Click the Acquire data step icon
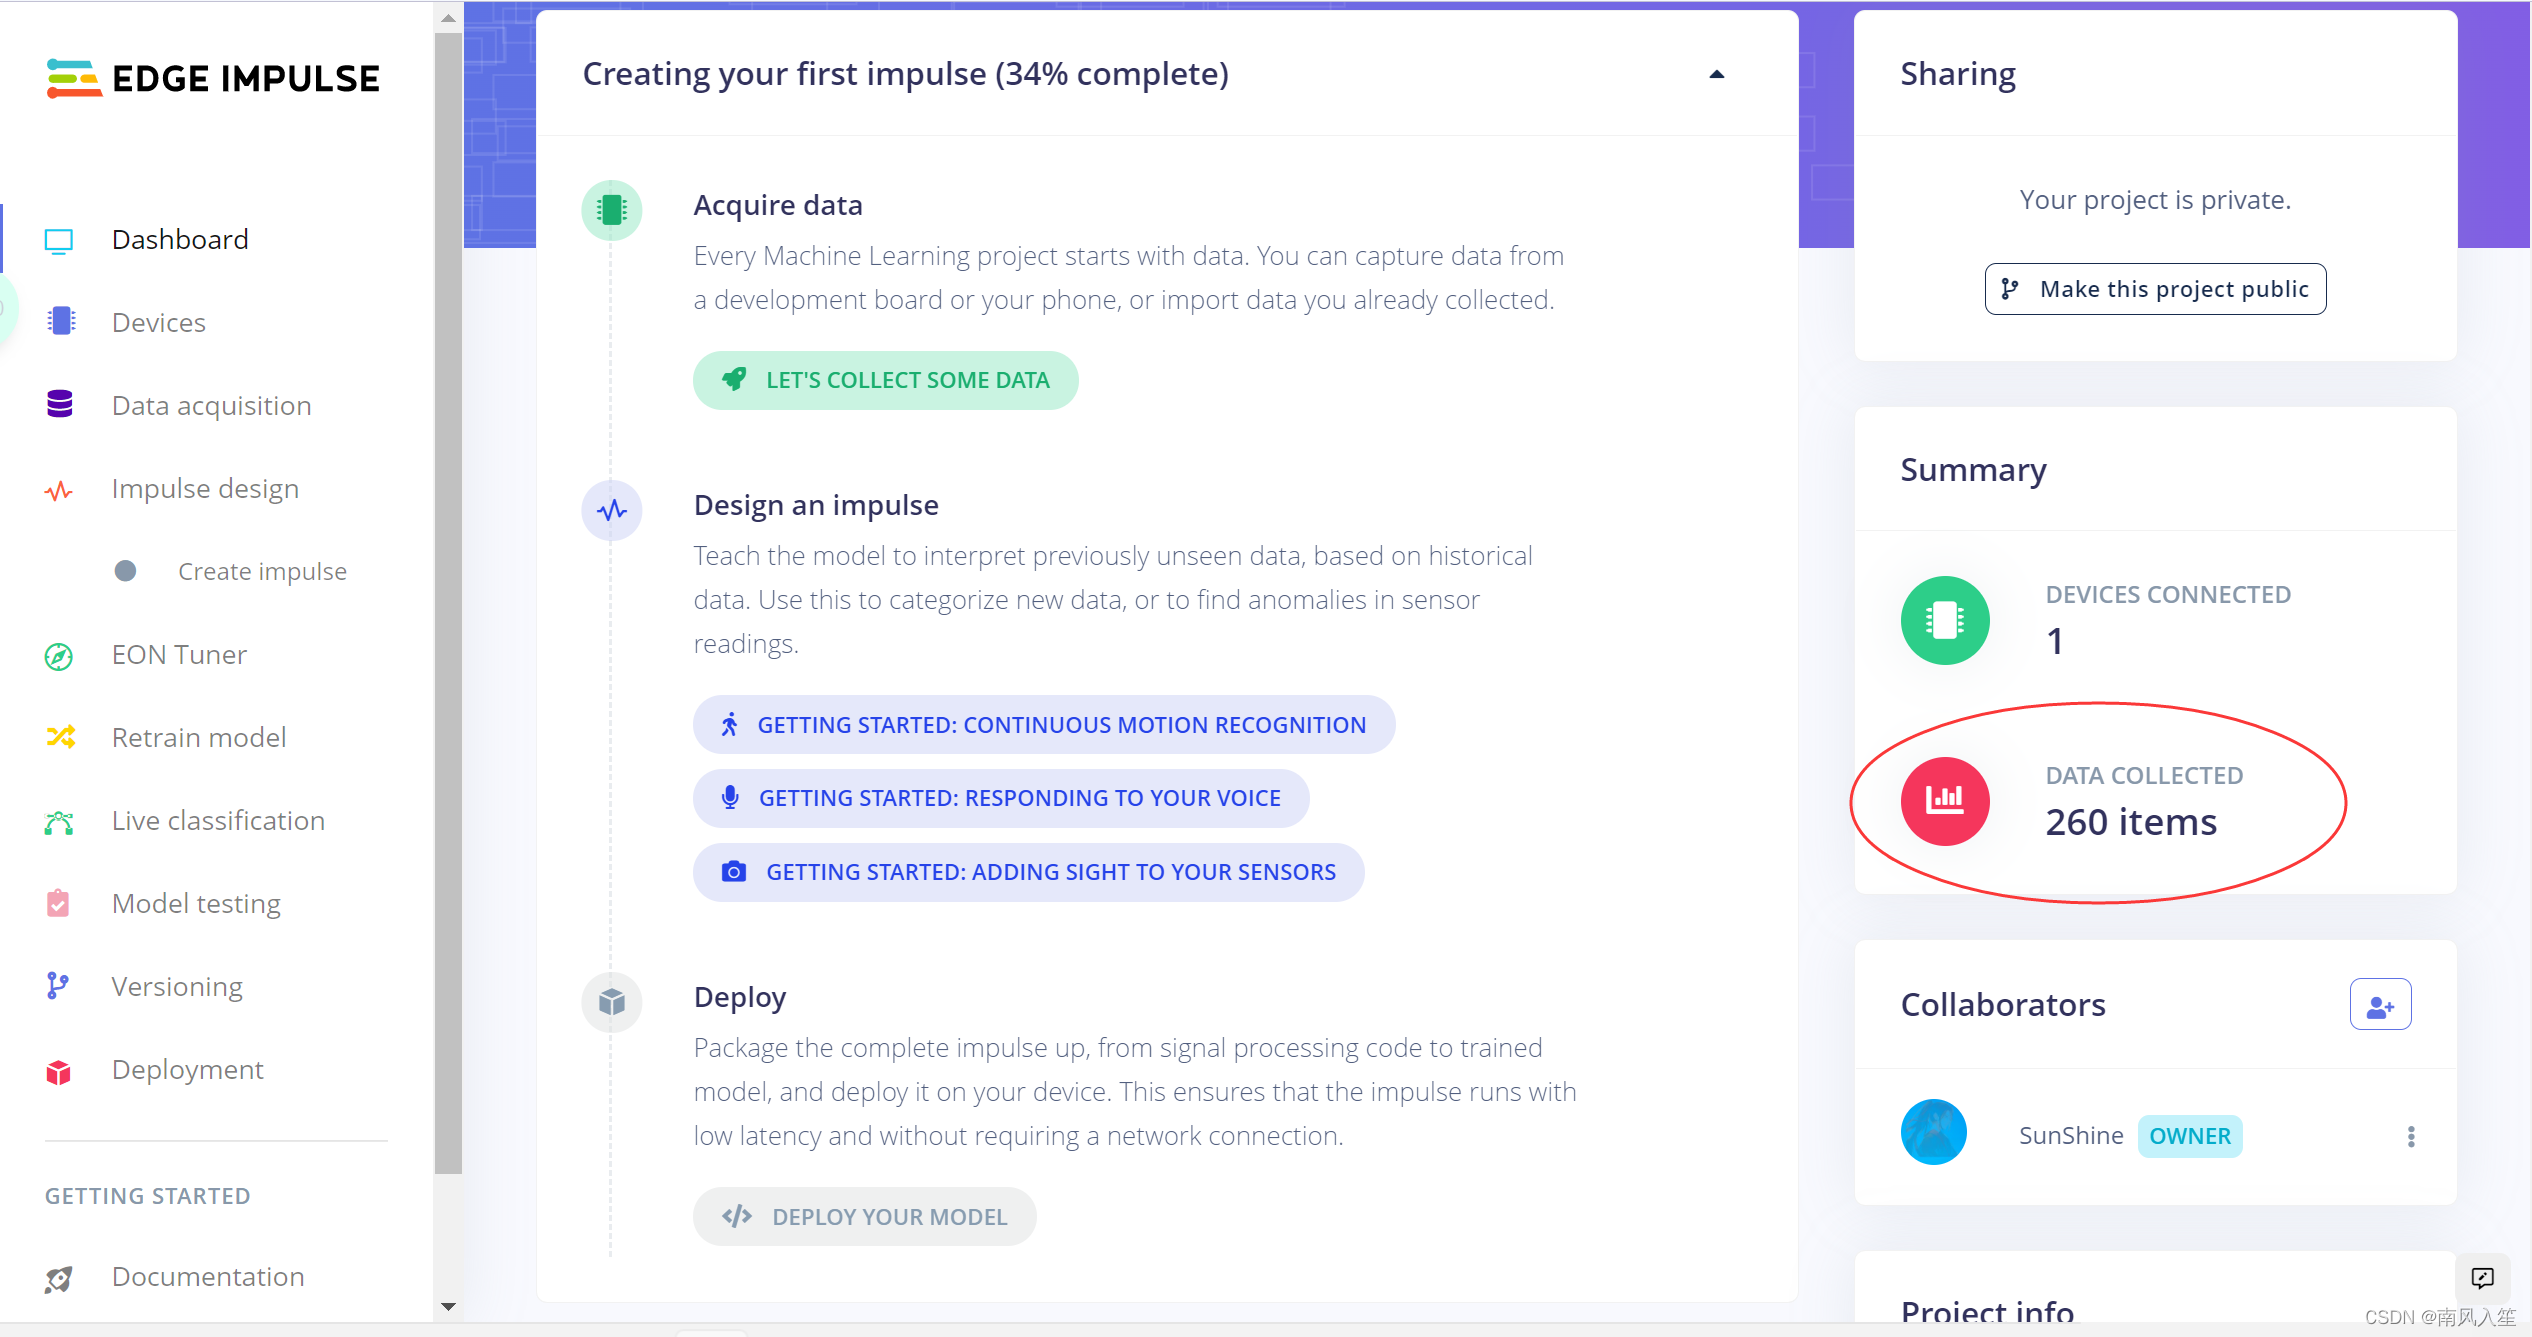This screenshot has width=2532, height=1337. click(x=611, y=210)
